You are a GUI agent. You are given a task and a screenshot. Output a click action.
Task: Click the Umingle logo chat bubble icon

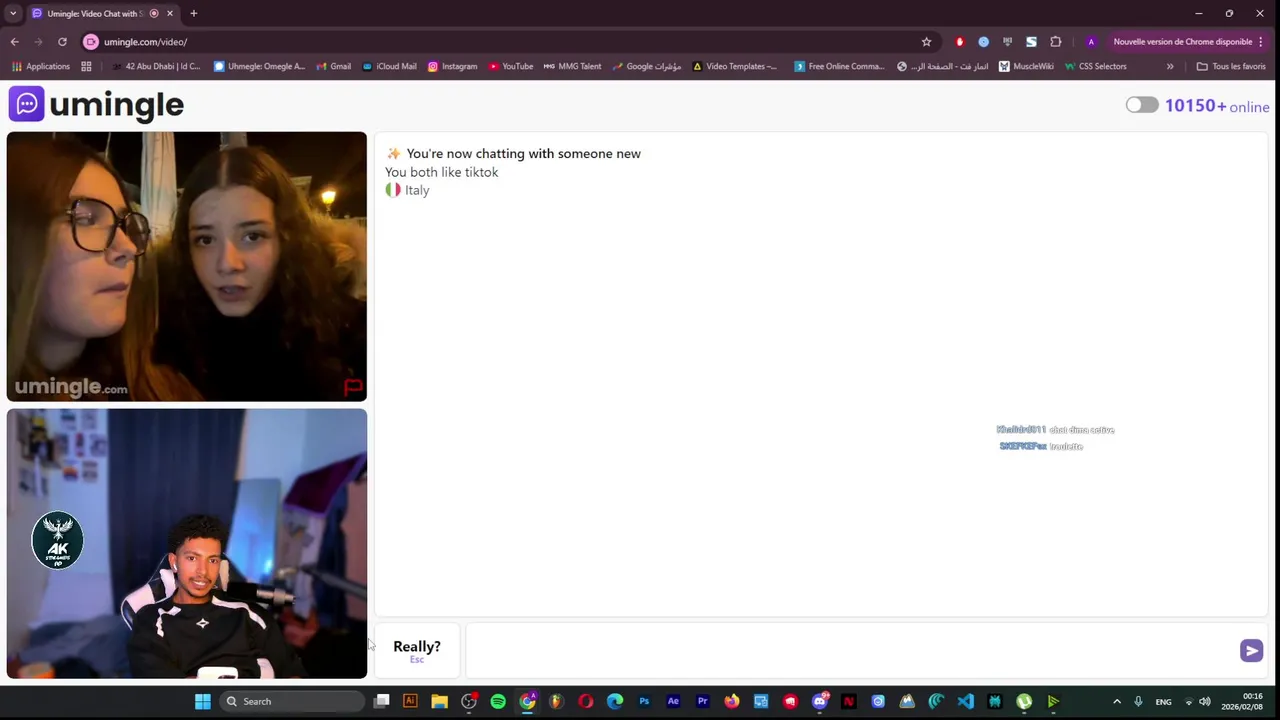click(27, 104)
